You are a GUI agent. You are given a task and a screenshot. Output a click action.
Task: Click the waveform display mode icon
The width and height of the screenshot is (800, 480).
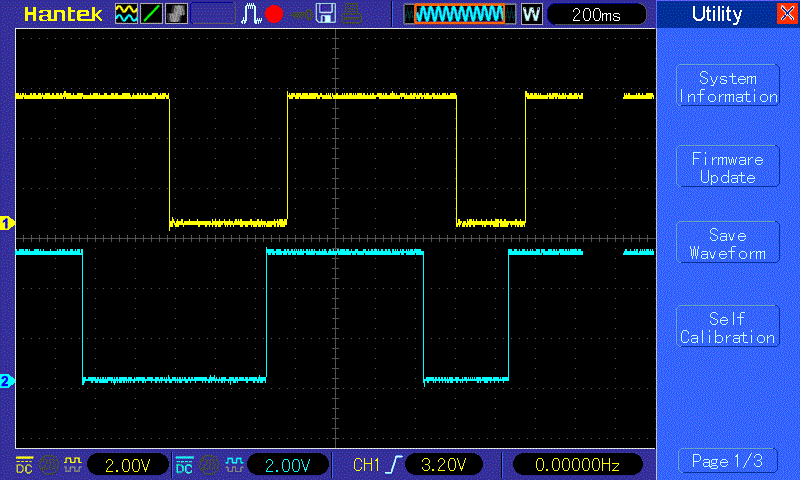click(126, 14)
